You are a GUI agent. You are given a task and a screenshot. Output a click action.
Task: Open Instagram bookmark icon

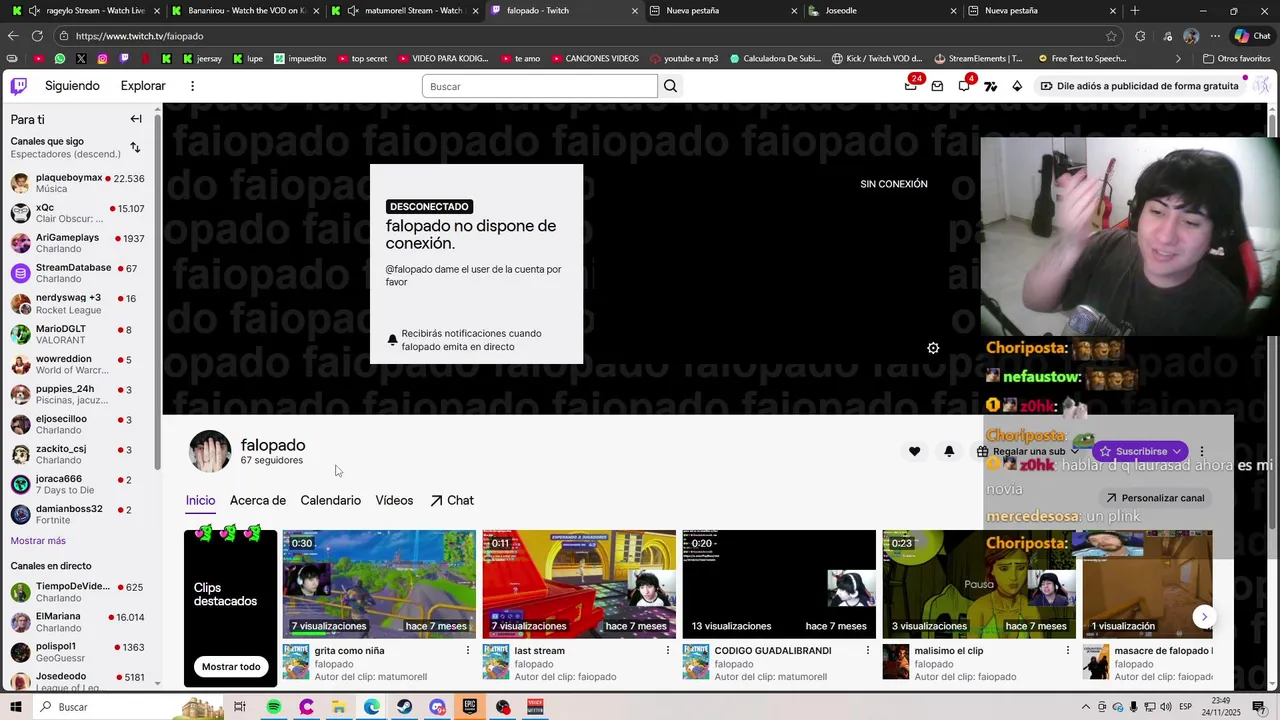[102, 59]
